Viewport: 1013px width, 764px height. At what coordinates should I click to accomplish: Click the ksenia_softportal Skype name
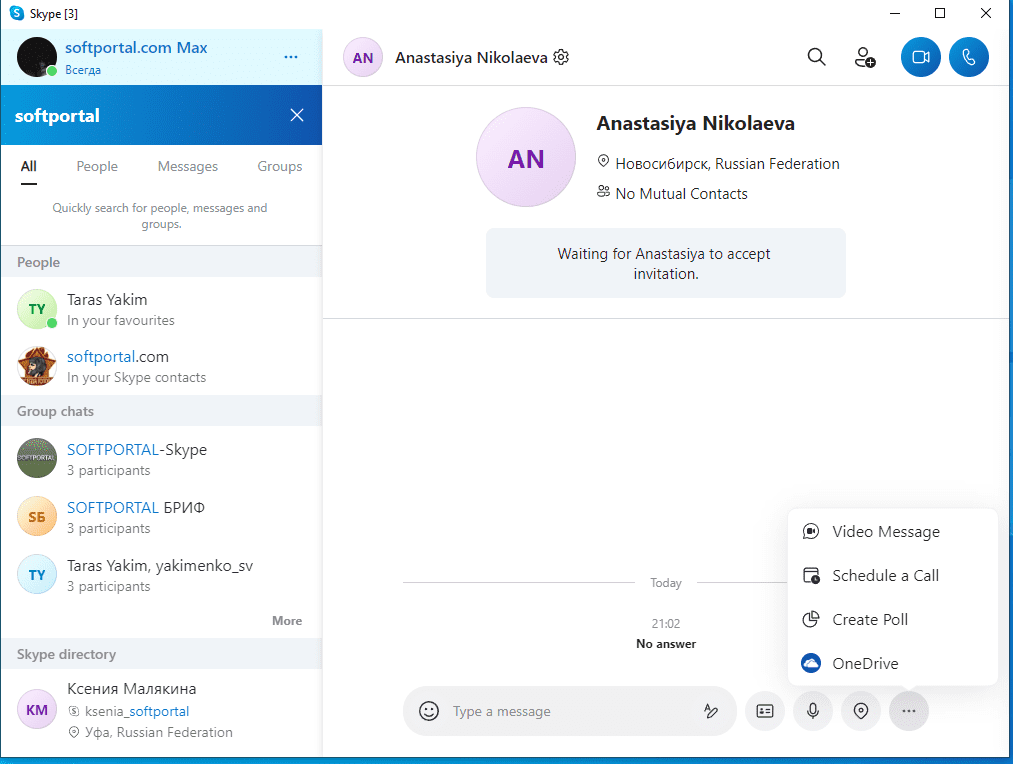tap(137, 711)
